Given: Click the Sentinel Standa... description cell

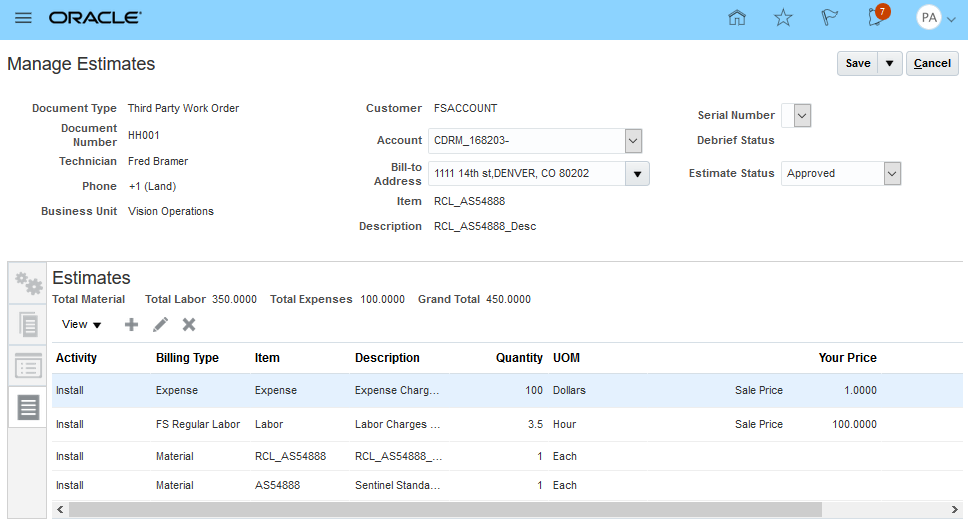Looking at the screenshot, I should (x=397, y=486).
